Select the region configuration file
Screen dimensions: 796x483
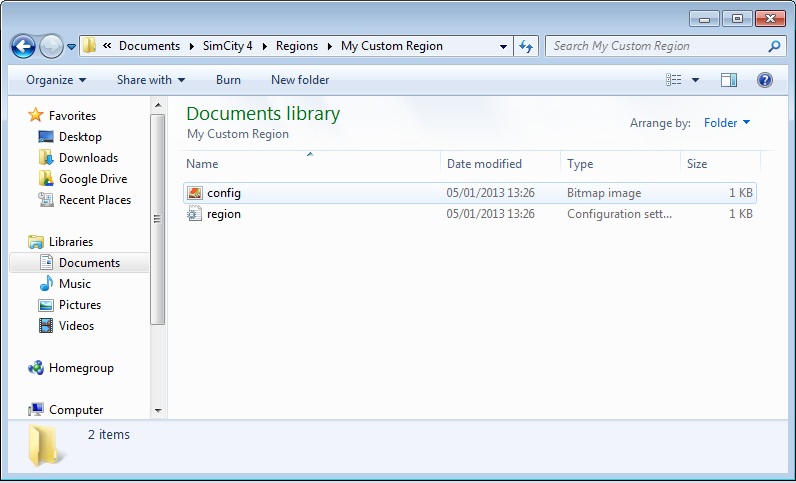pyautogui.click(x=470, y=214)
